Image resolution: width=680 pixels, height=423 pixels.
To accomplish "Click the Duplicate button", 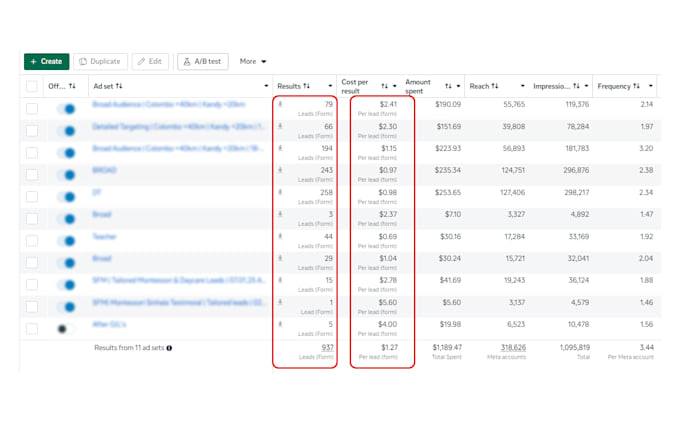I will 100,62.
